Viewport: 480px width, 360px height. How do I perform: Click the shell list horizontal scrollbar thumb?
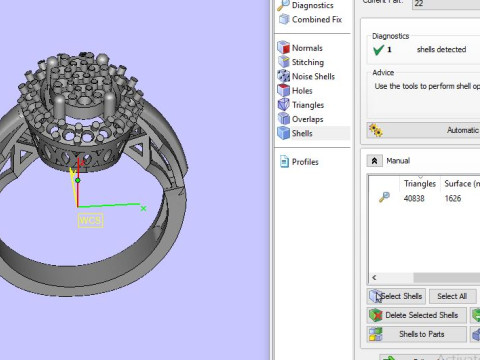(x=447, y=277)
